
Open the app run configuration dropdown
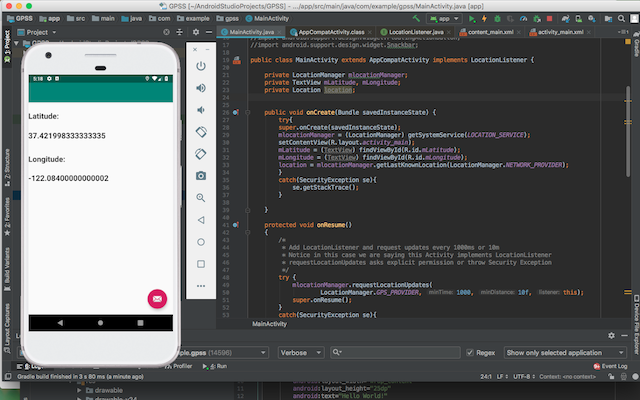coord(444,18)
